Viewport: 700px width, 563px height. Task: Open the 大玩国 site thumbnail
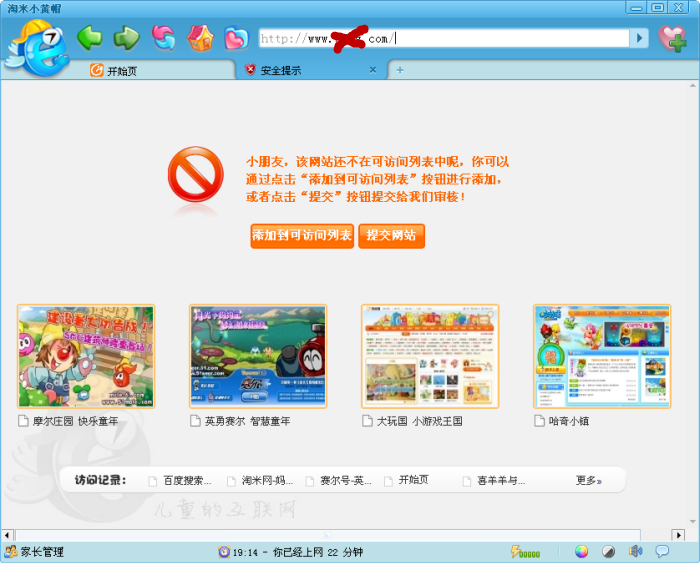click(x=430, y=356)
